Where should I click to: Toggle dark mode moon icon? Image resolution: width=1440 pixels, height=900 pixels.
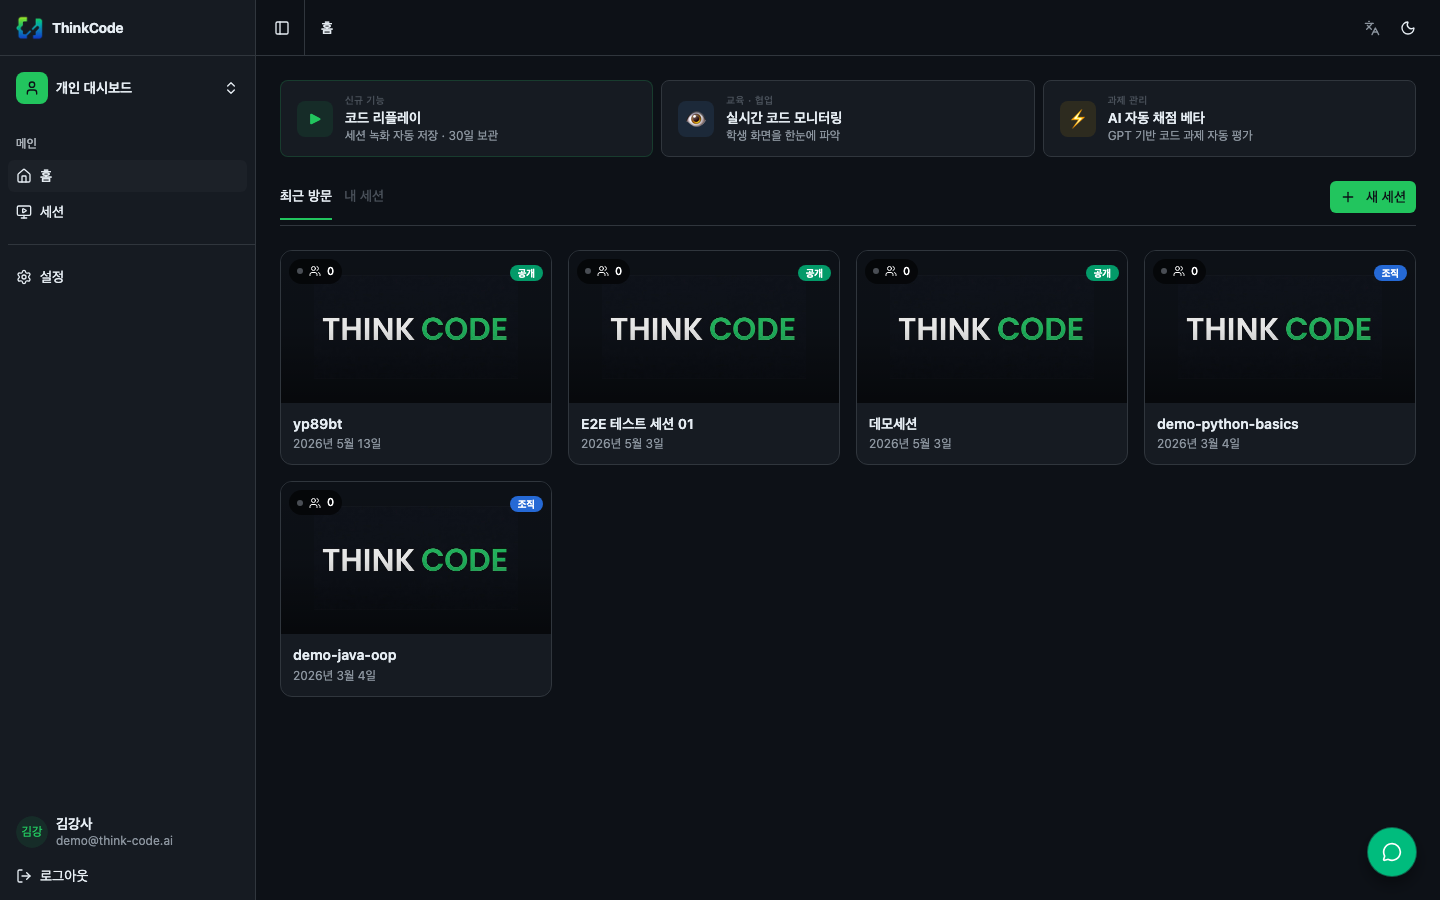pyautogui.click(x=1408, y=28)
